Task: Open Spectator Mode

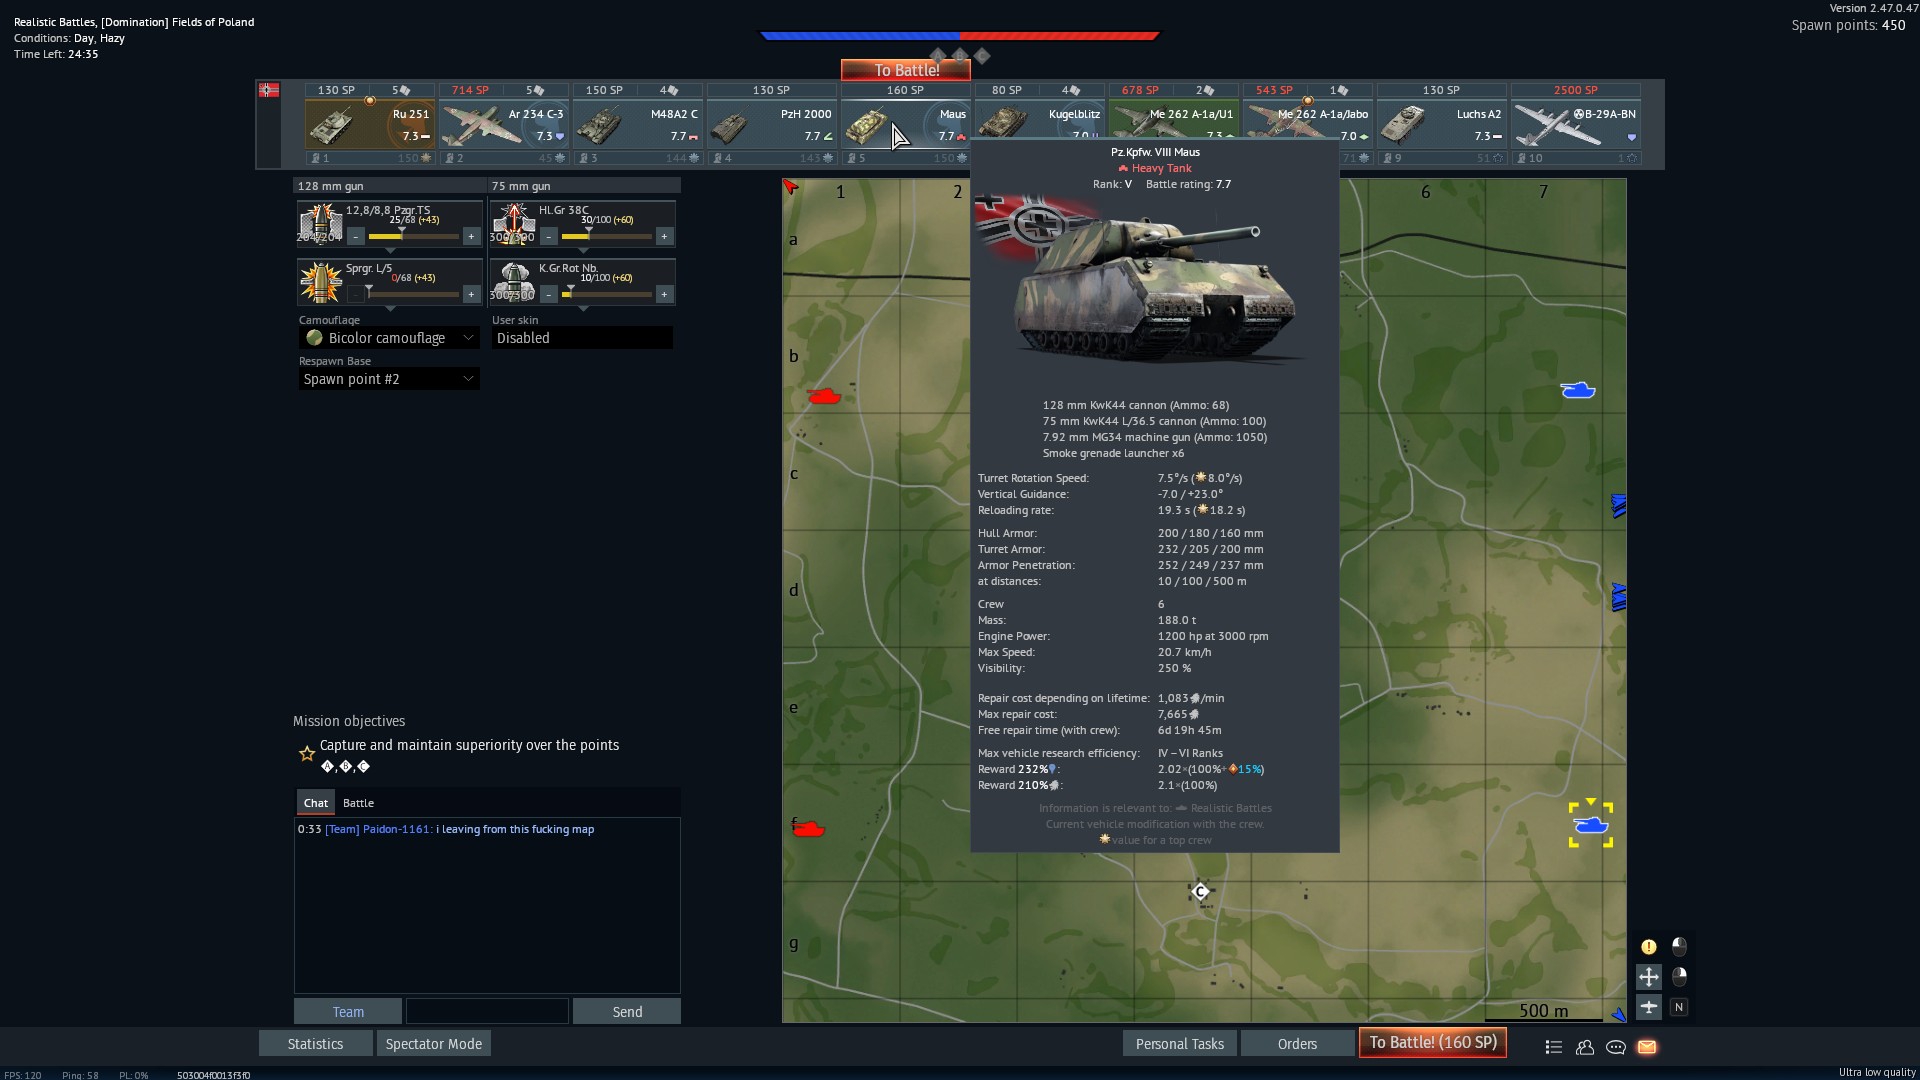Action: point(433,1044)
